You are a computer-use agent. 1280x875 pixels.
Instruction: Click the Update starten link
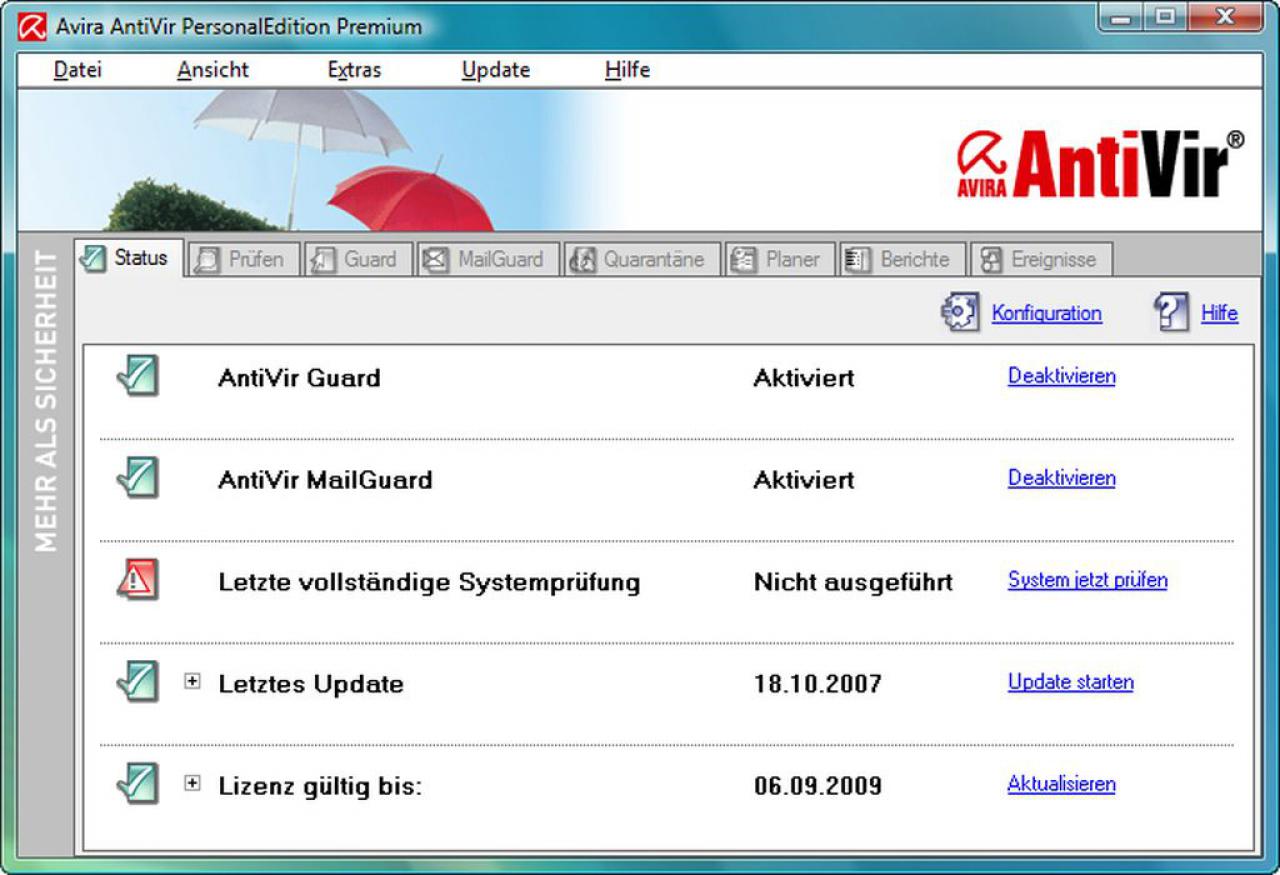[1071, 682]
